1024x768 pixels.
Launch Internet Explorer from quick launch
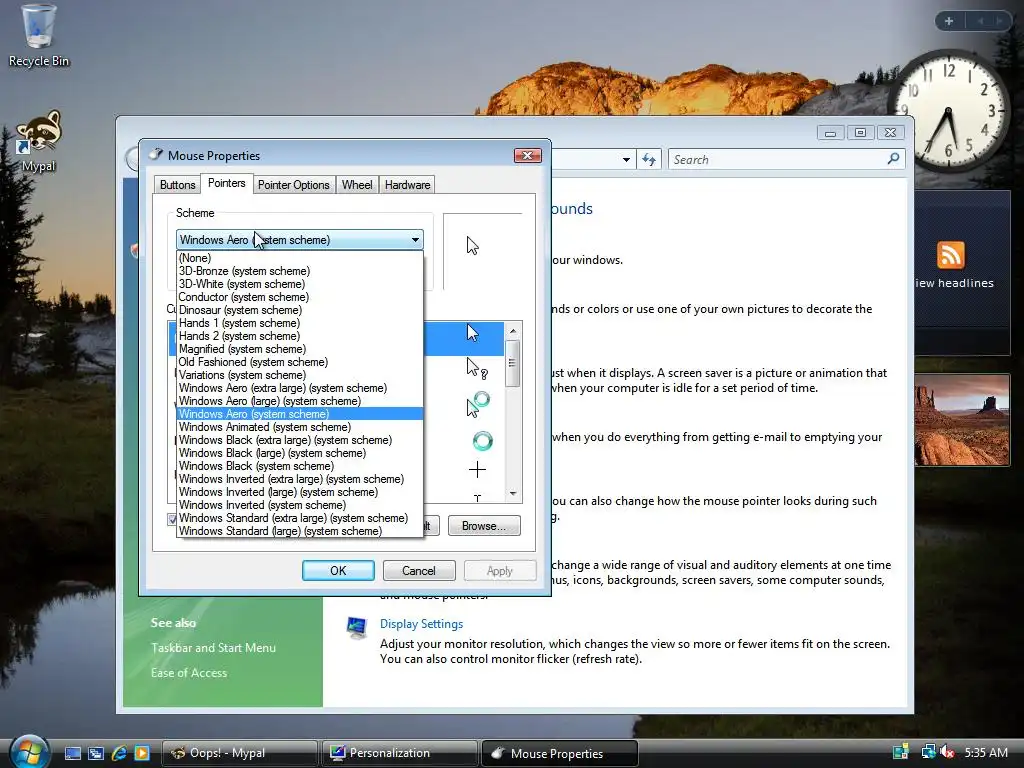pos(119,753)
